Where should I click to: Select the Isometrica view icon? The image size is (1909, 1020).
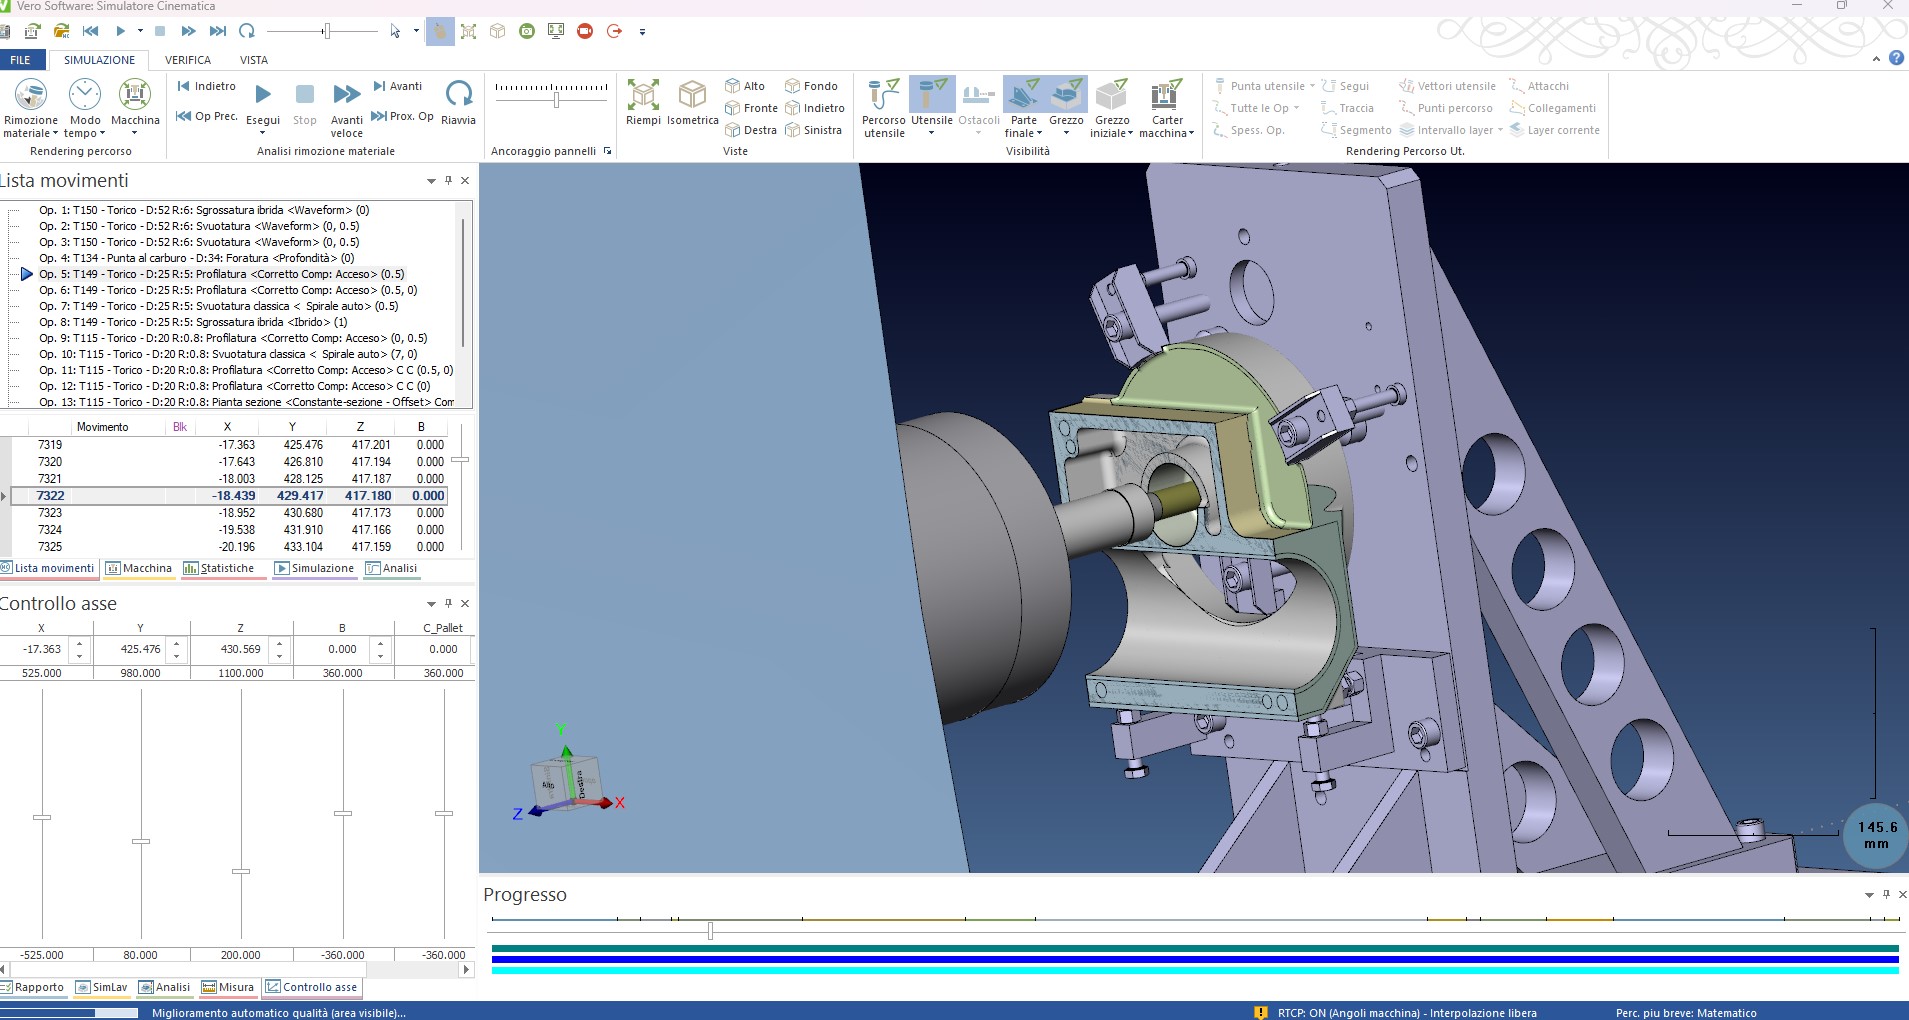pos(692,96)
